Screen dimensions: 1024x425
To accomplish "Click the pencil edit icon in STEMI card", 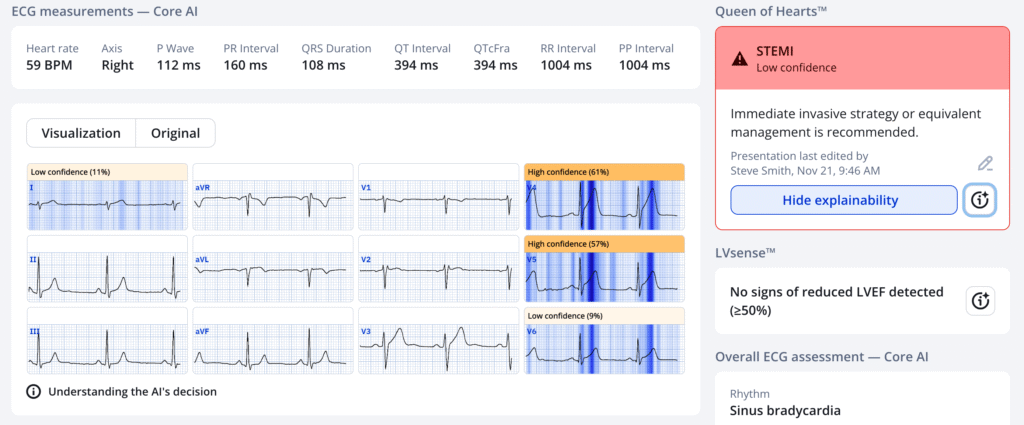I will point(985,163).
